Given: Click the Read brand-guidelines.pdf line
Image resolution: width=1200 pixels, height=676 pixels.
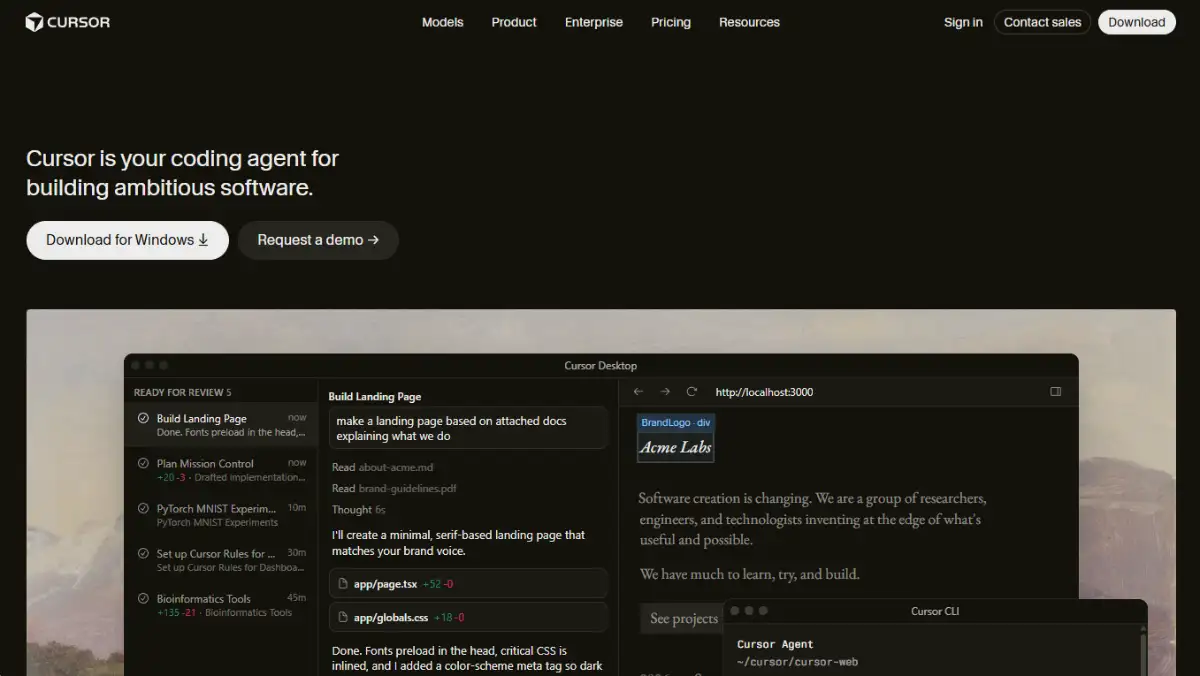Looking at the screenshot, I should click(394, 488).
